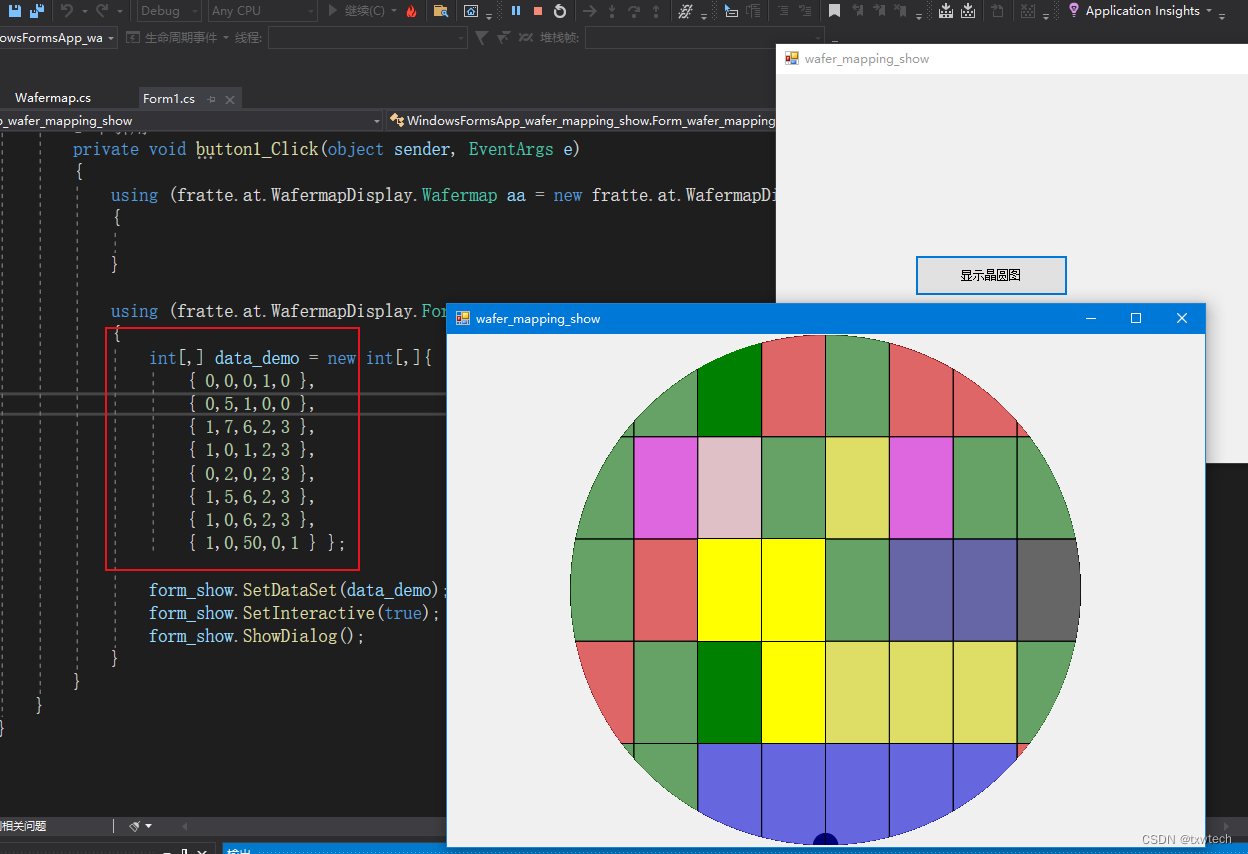Click the Restart debugging icon
The image size is (1248, 854).
point(560,11)
